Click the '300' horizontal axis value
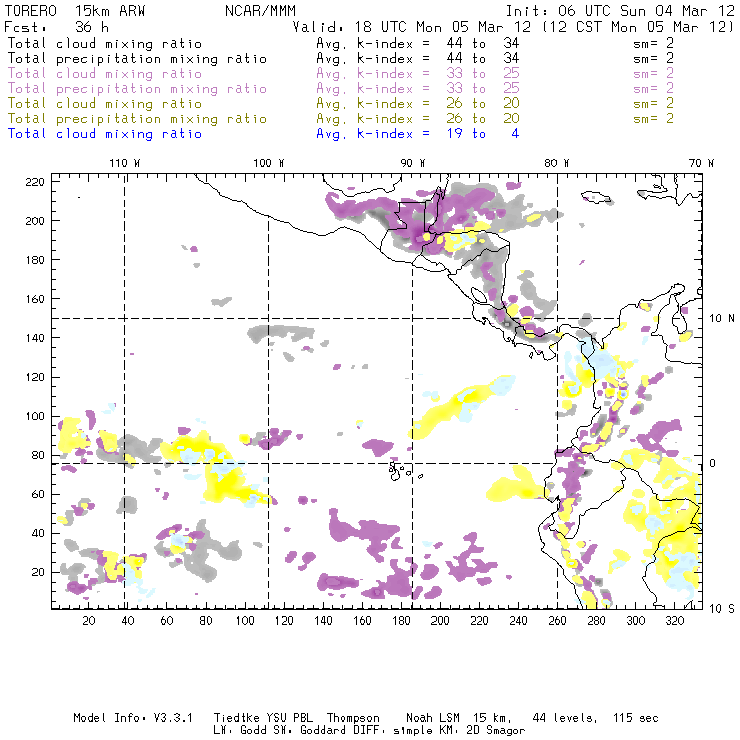Viewport: 740px width, 740px height. tap(636, 621)
